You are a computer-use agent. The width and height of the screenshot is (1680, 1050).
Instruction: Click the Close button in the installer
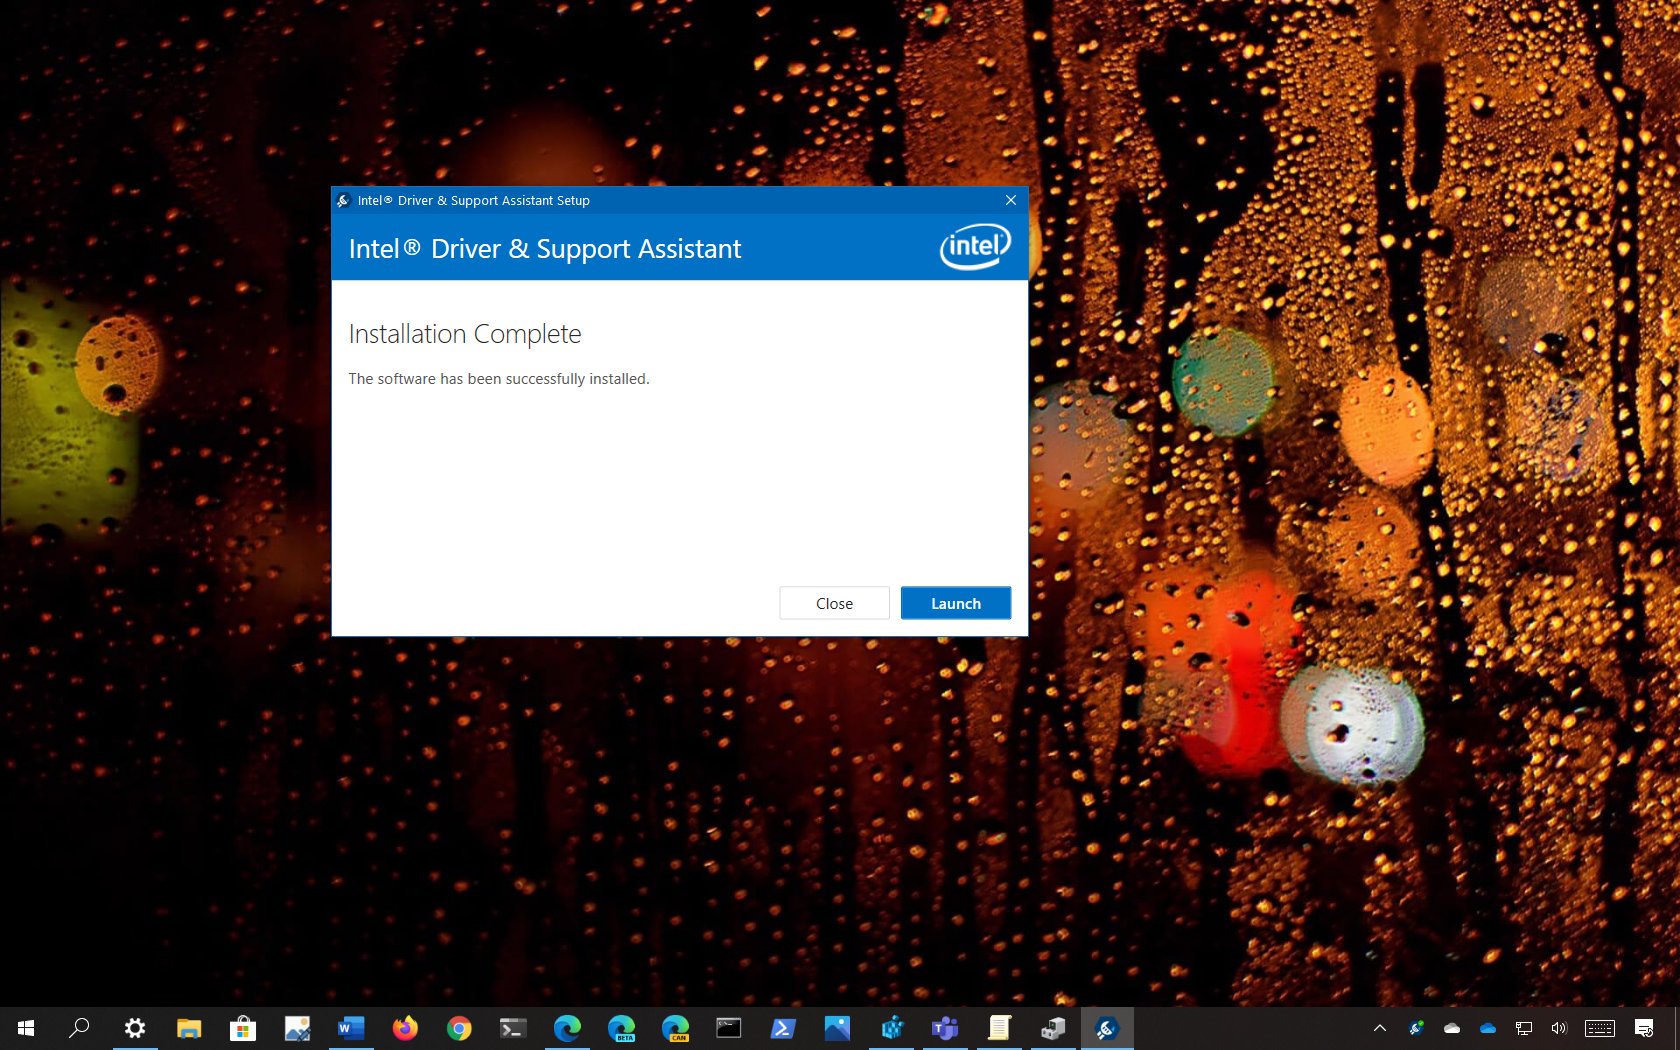834,603
